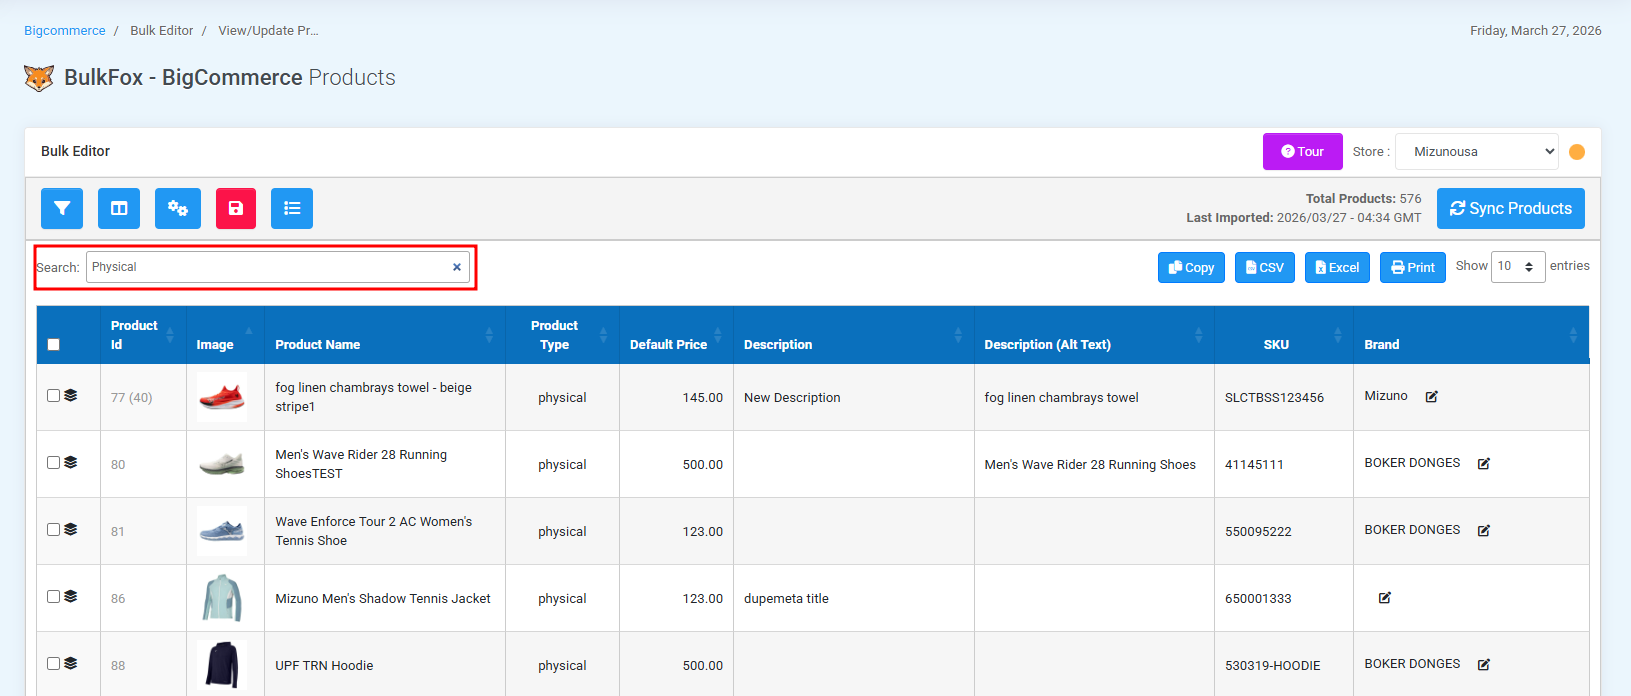Sort by Description column
1631x696 pixels.
[854, 335]
